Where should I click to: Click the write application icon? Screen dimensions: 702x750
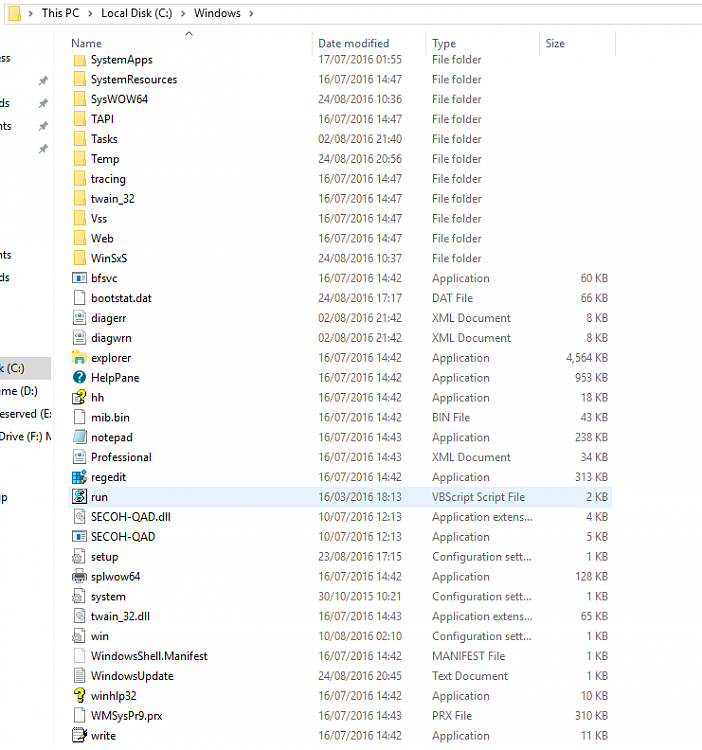79,735
